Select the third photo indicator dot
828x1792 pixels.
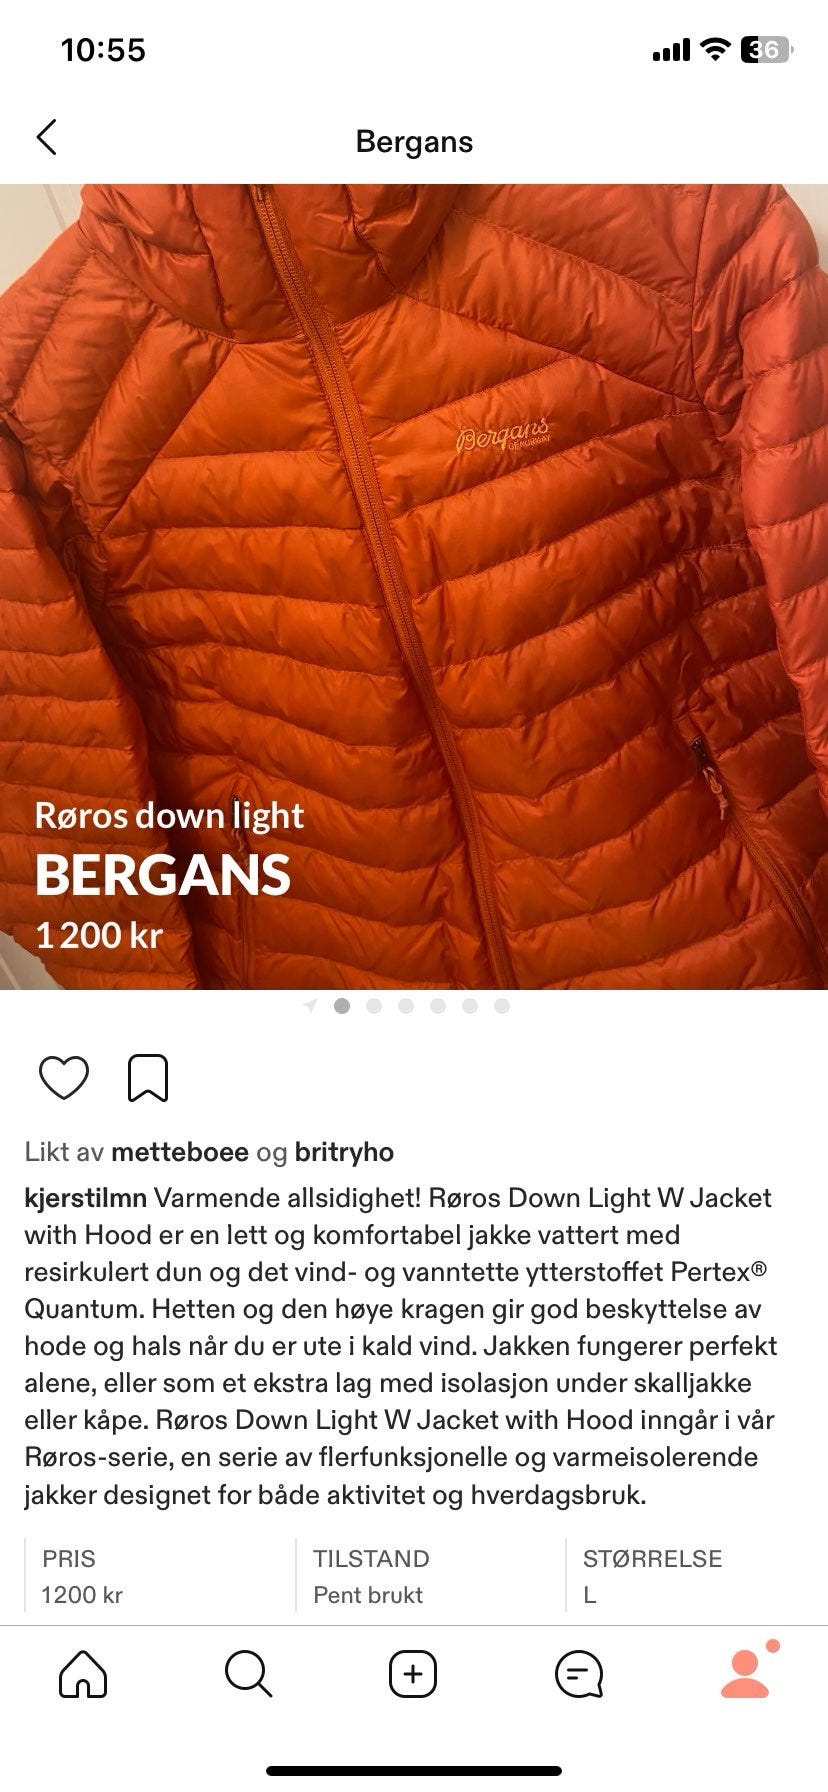(406, 1006)
